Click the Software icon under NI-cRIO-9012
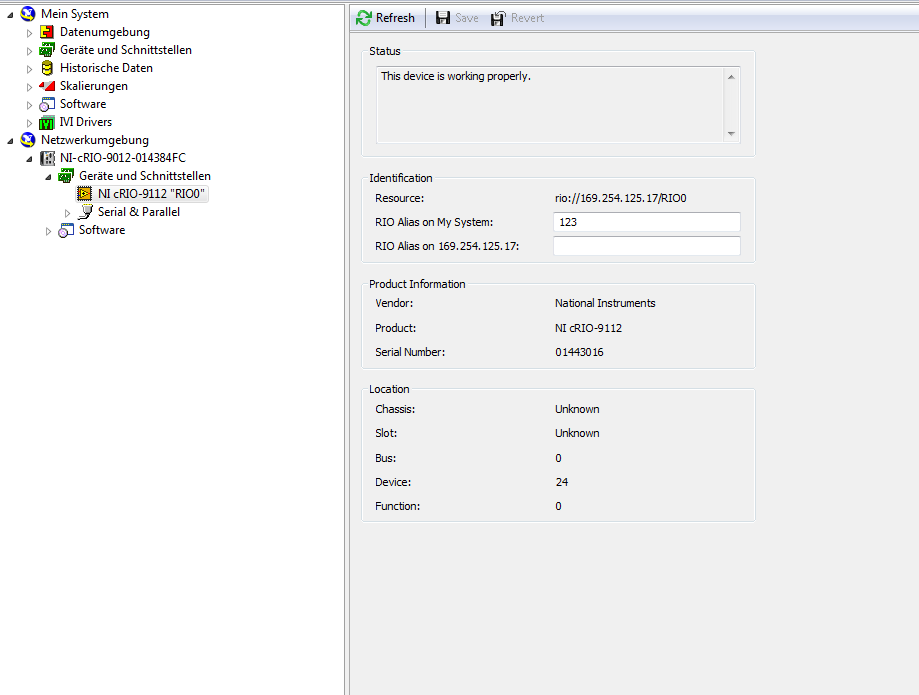 pyautogui.click(x=66, y=230)
